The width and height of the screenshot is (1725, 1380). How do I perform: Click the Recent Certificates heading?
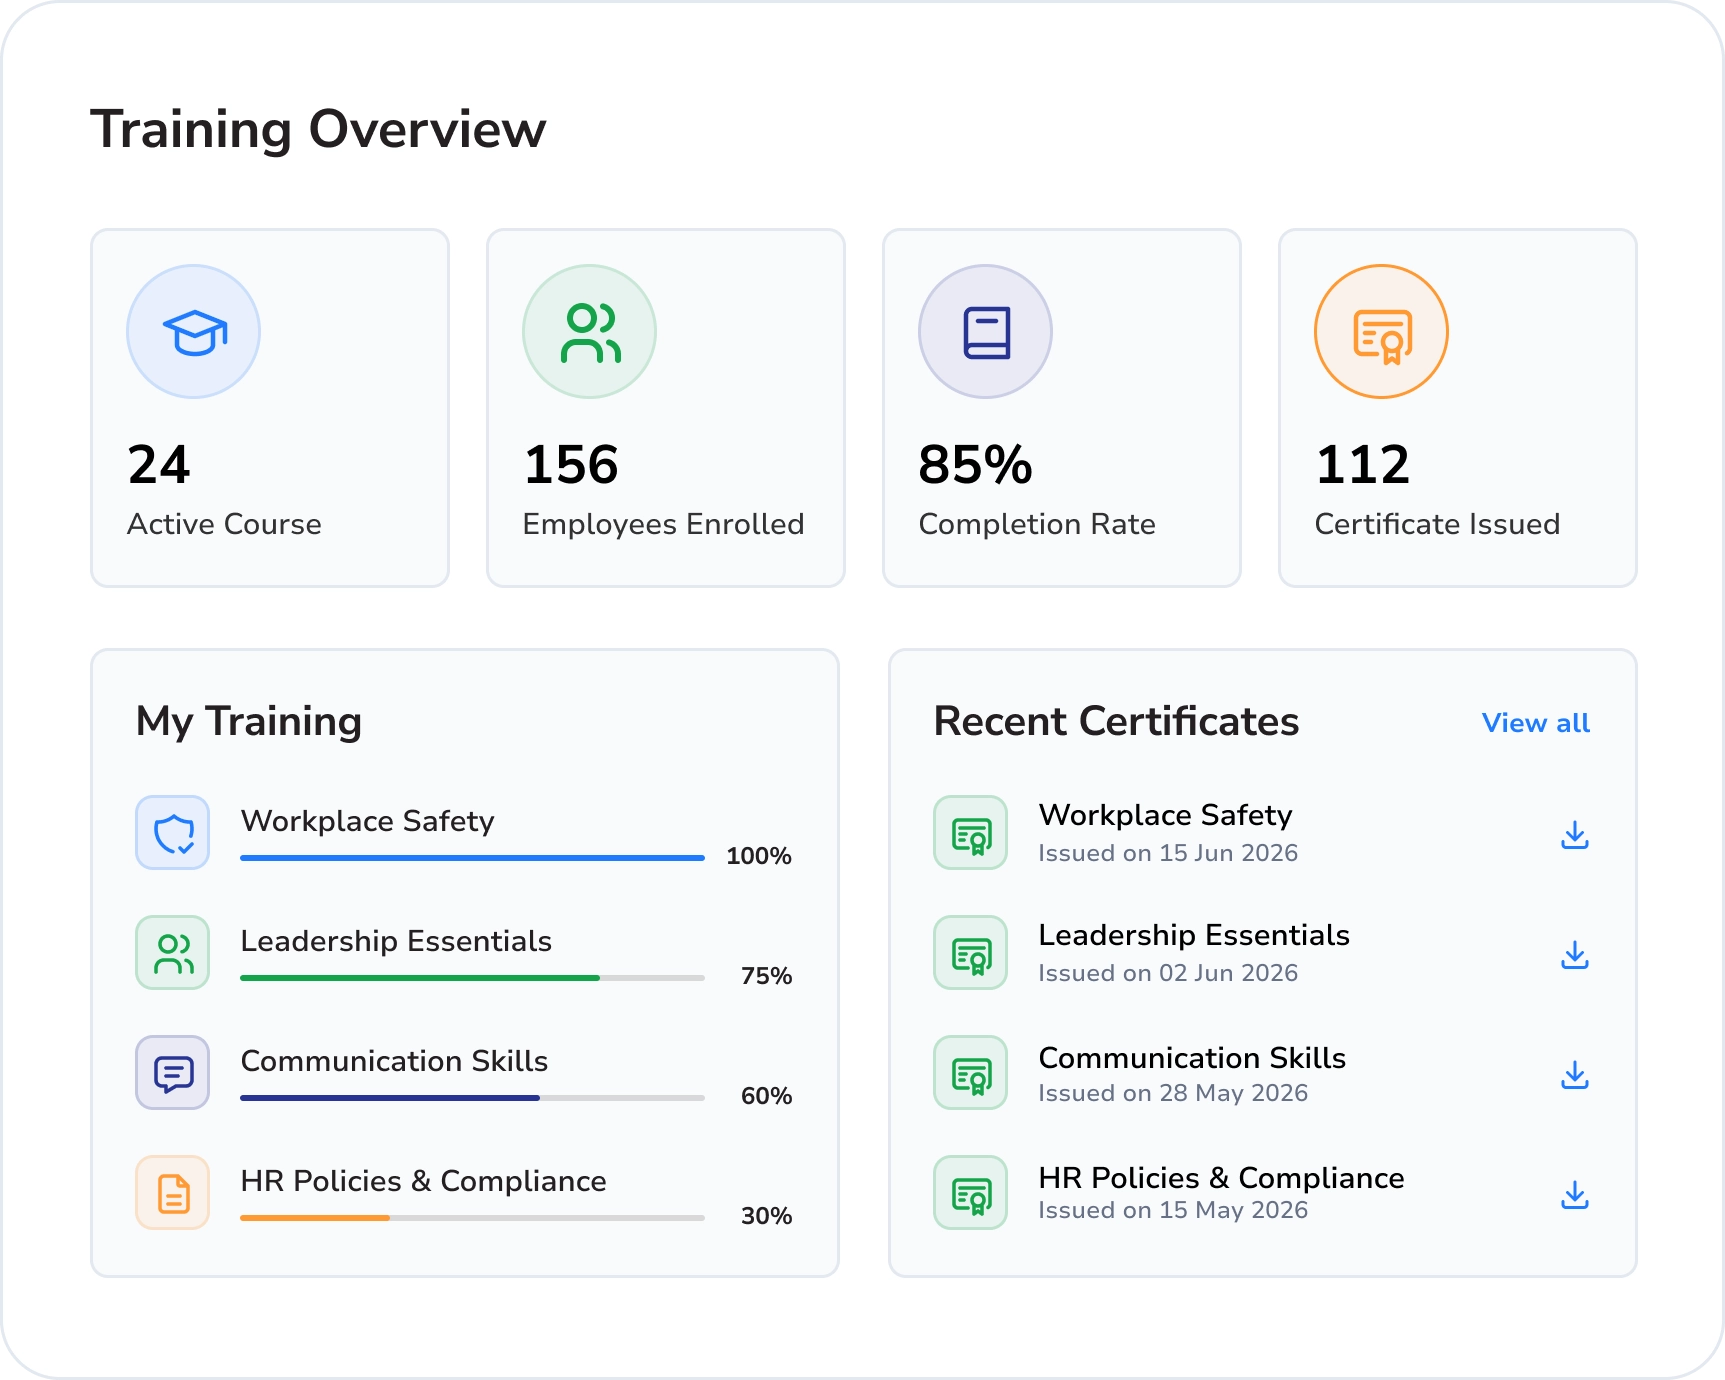point(1117,721)
